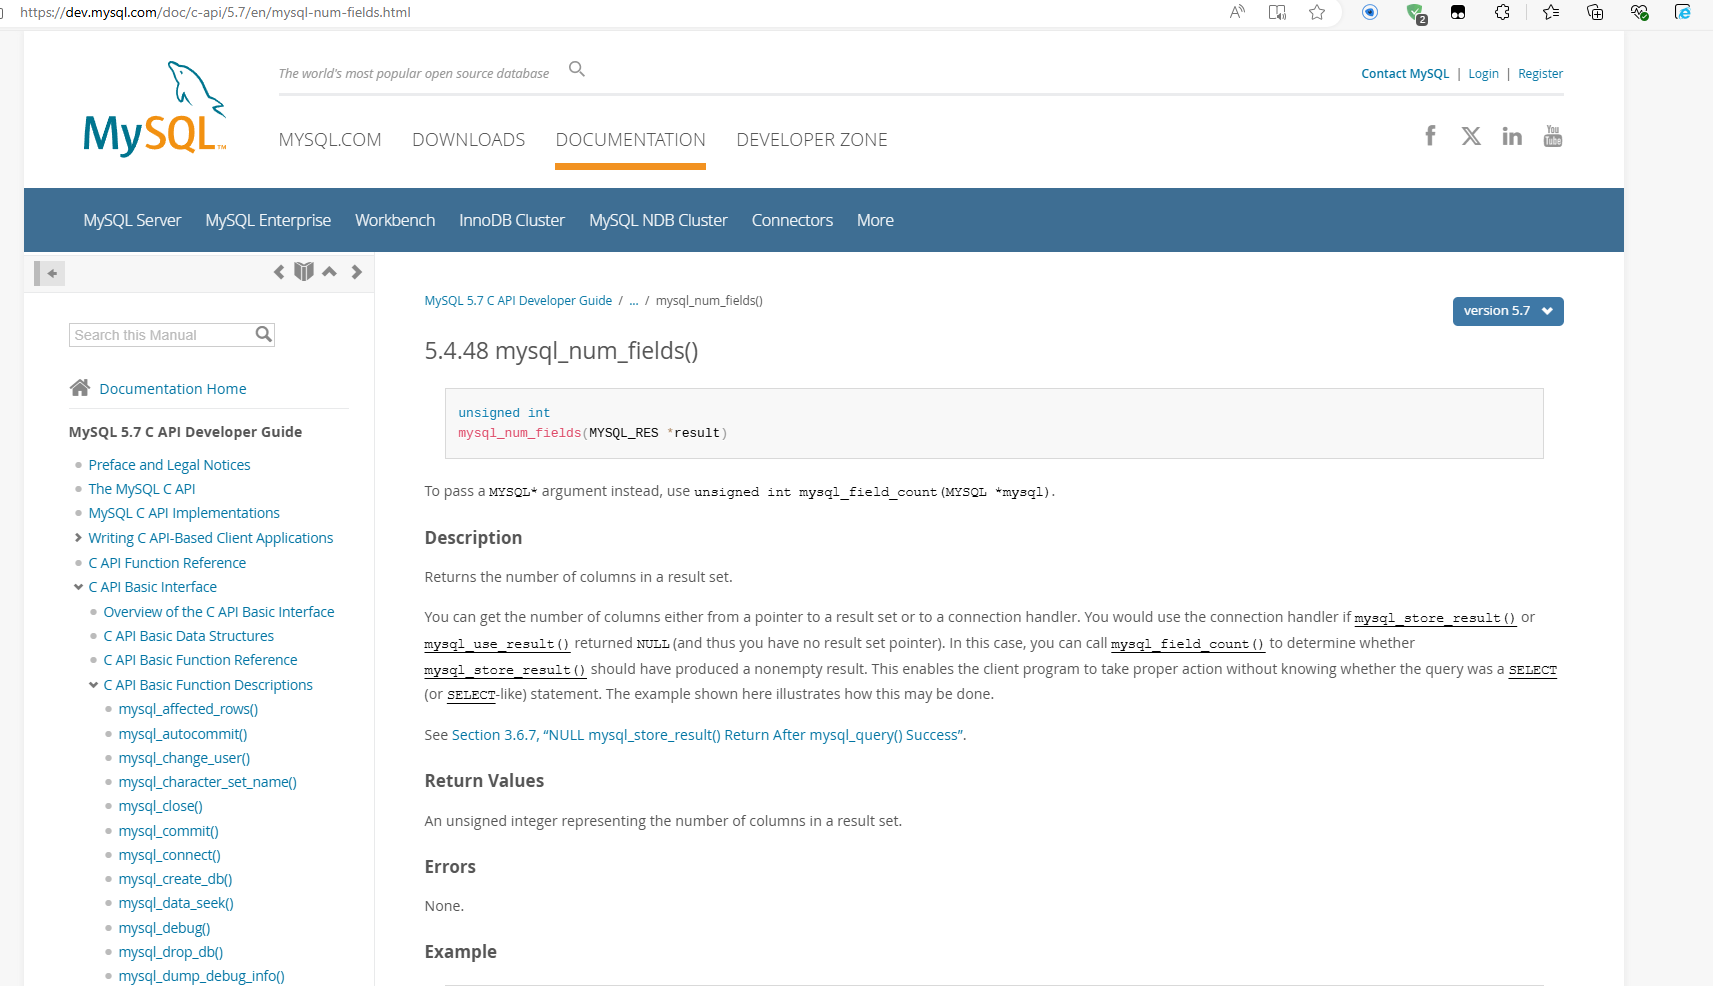This screenshot has width=1713, height=986.
Task: Select MySQL Server menu item
Action: [132, 220]
